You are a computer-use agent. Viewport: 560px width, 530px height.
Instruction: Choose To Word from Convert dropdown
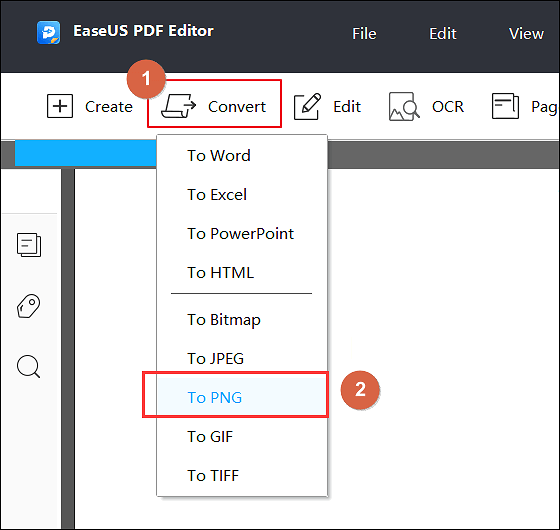(242, 156)
